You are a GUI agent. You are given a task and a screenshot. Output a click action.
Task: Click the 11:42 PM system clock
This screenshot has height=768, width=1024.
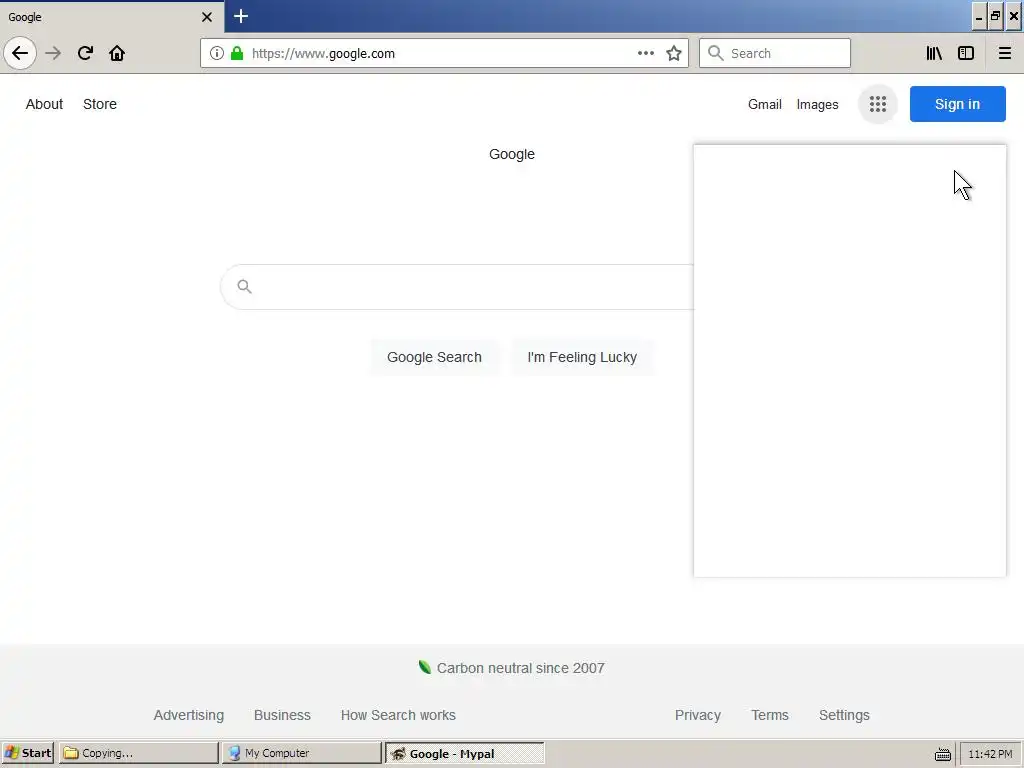[x=990, y=754]
